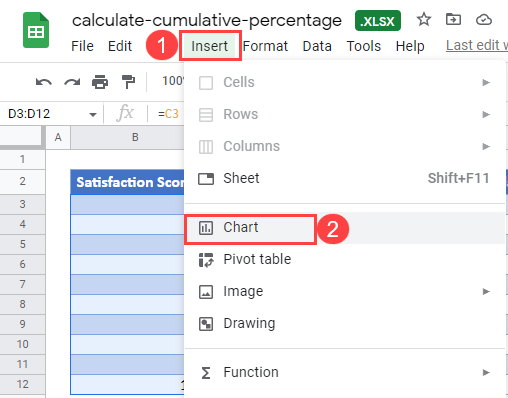
Task: Choose Pivot table from Insert menu
Action: coord(345,259)
